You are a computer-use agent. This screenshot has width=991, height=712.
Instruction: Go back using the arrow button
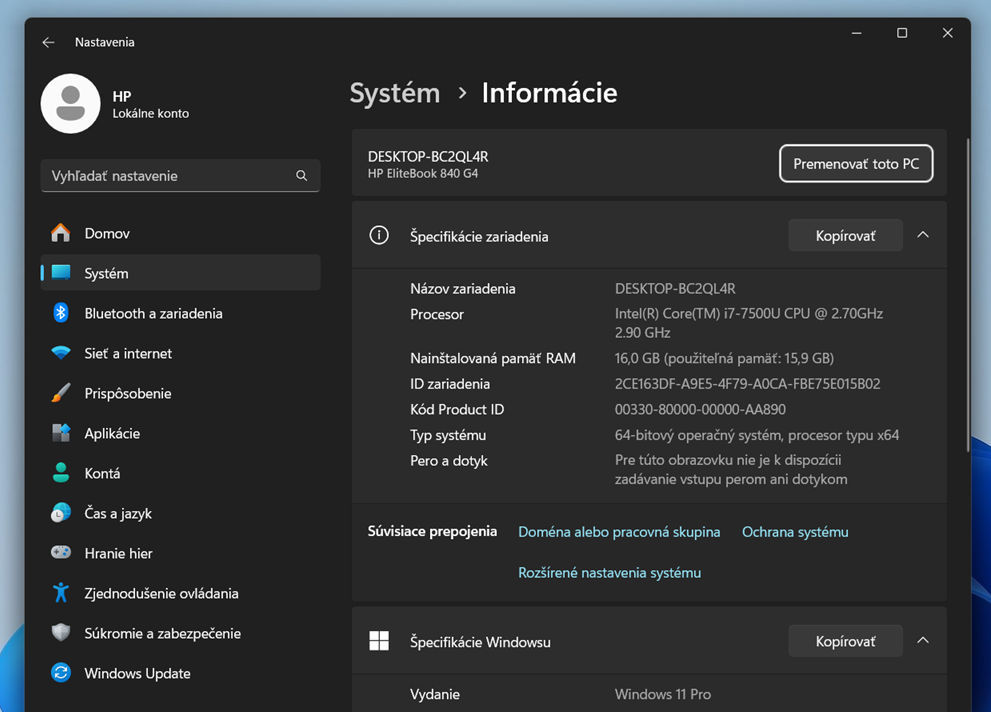pos(48,42)
